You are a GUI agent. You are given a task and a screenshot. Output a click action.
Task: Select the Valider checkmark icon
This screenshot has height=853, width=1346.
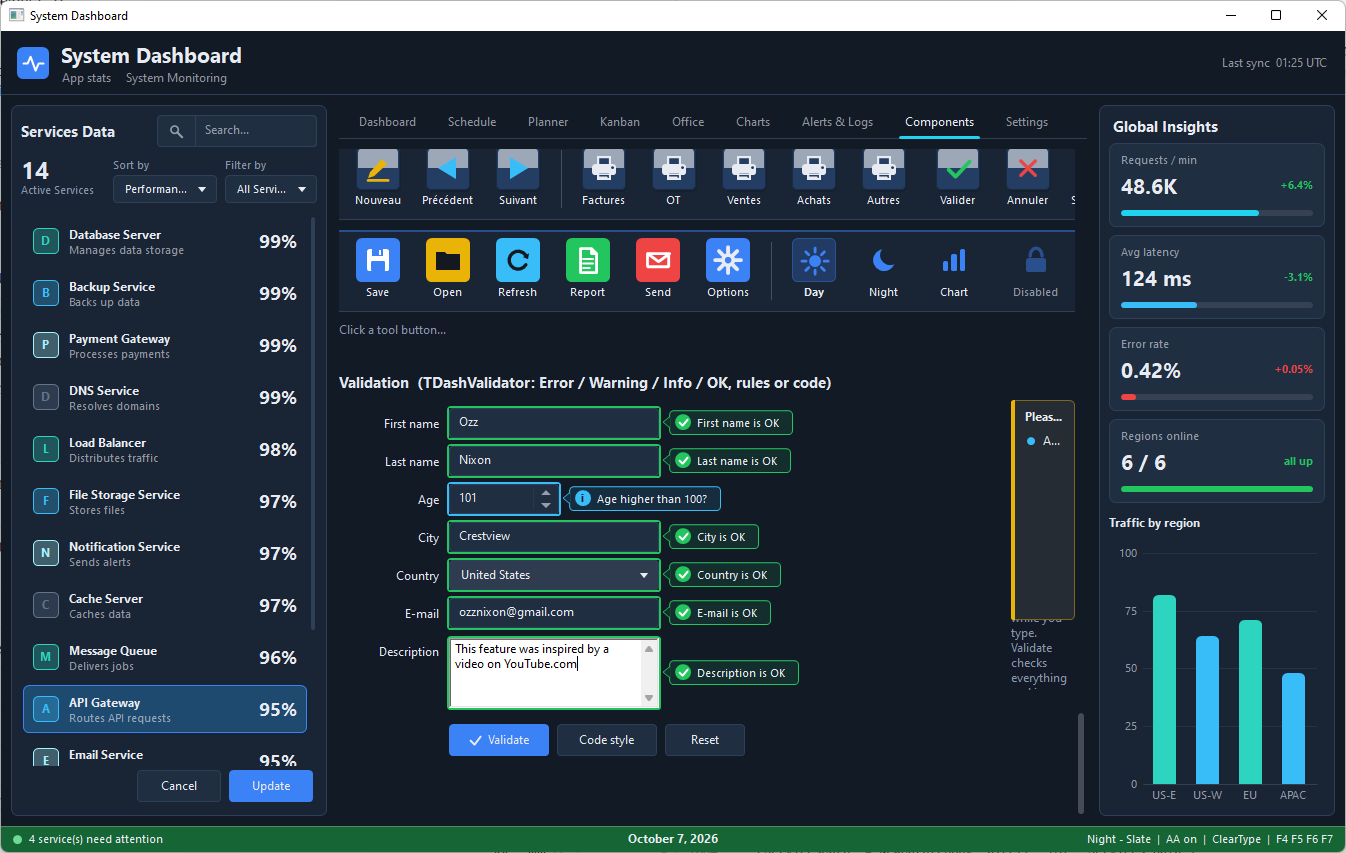(958, 170)
